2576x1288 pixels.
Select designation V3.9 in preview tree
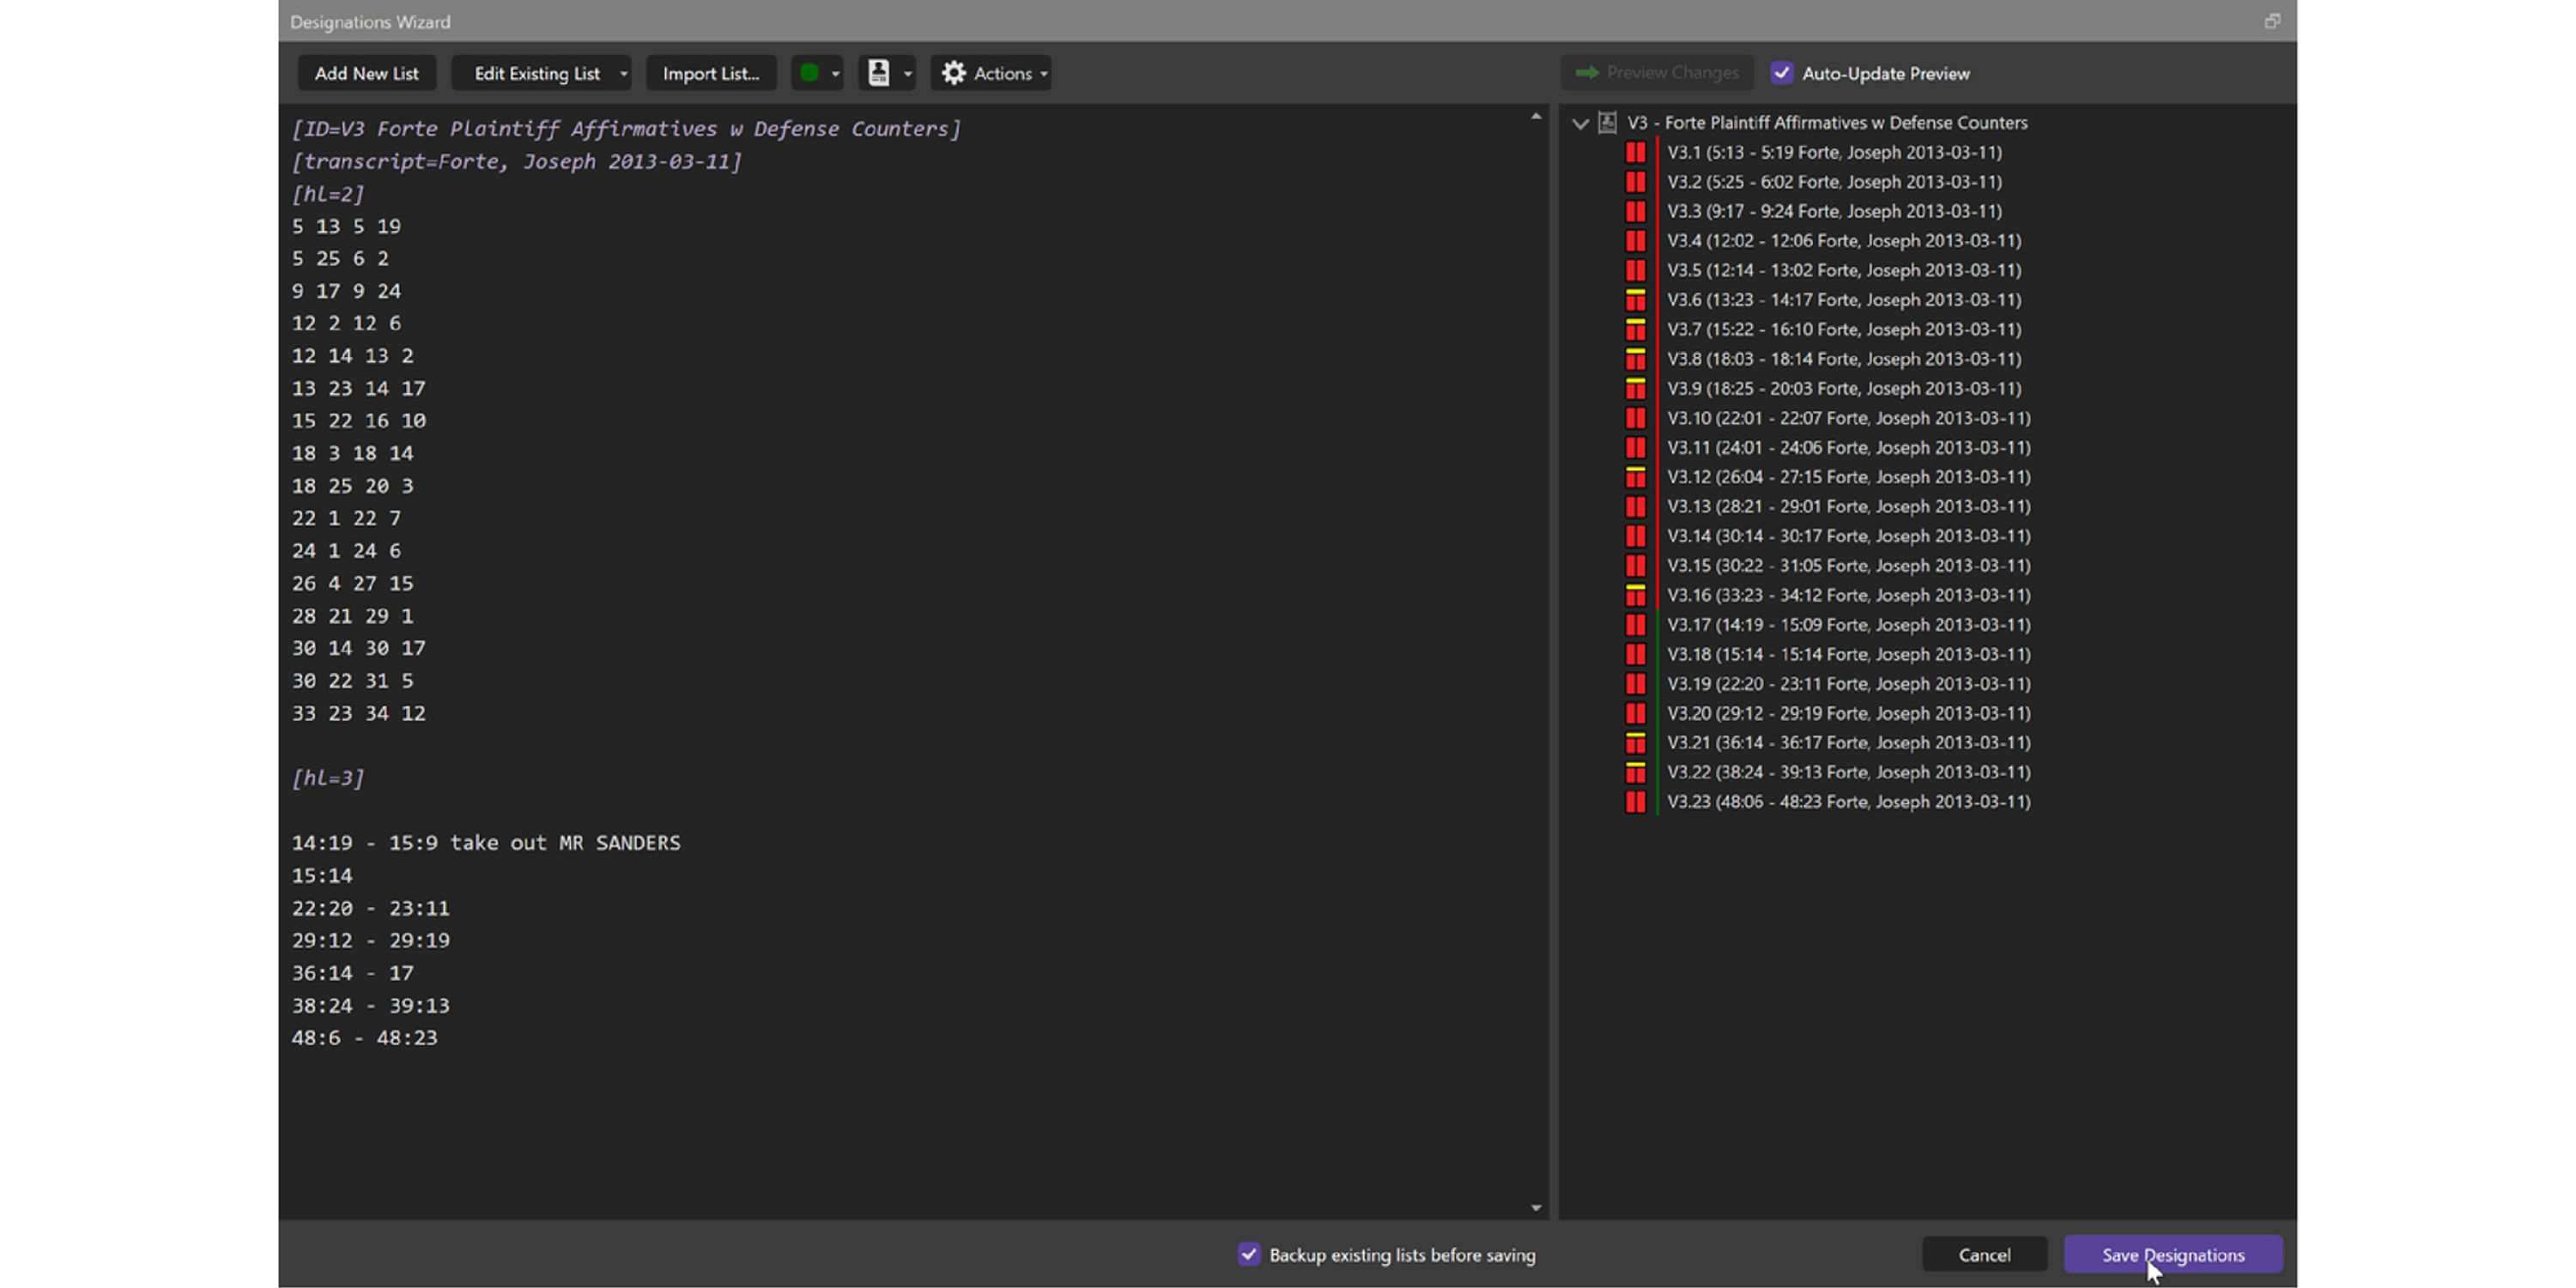pyautogui.click(x=1843, y=389)
